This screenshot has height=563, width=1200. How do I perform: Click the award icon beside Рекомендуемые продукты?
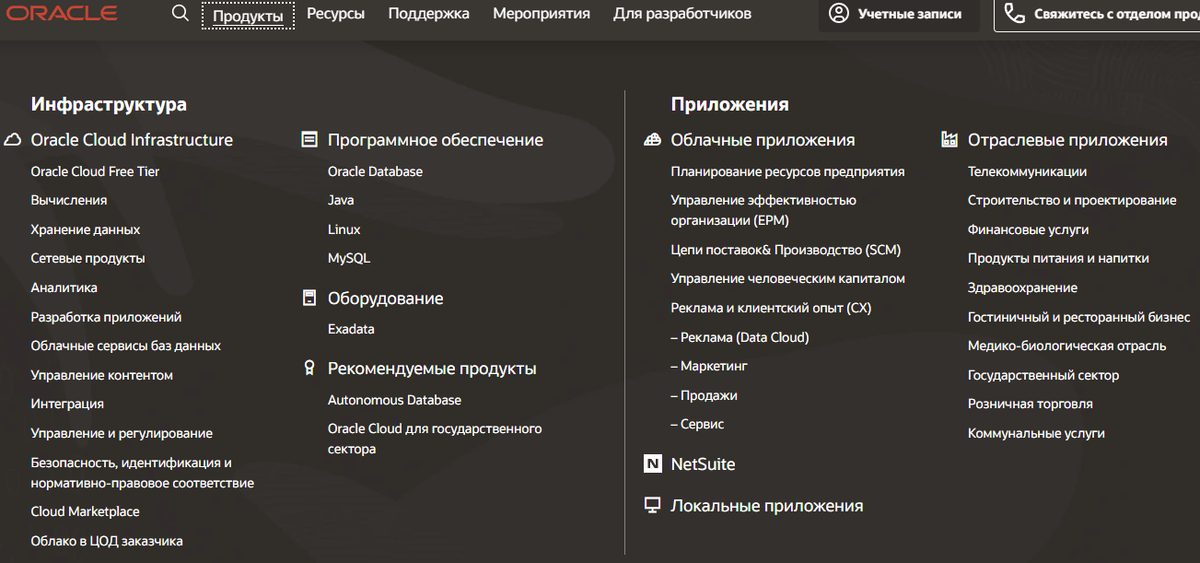(x=309, y=368)
